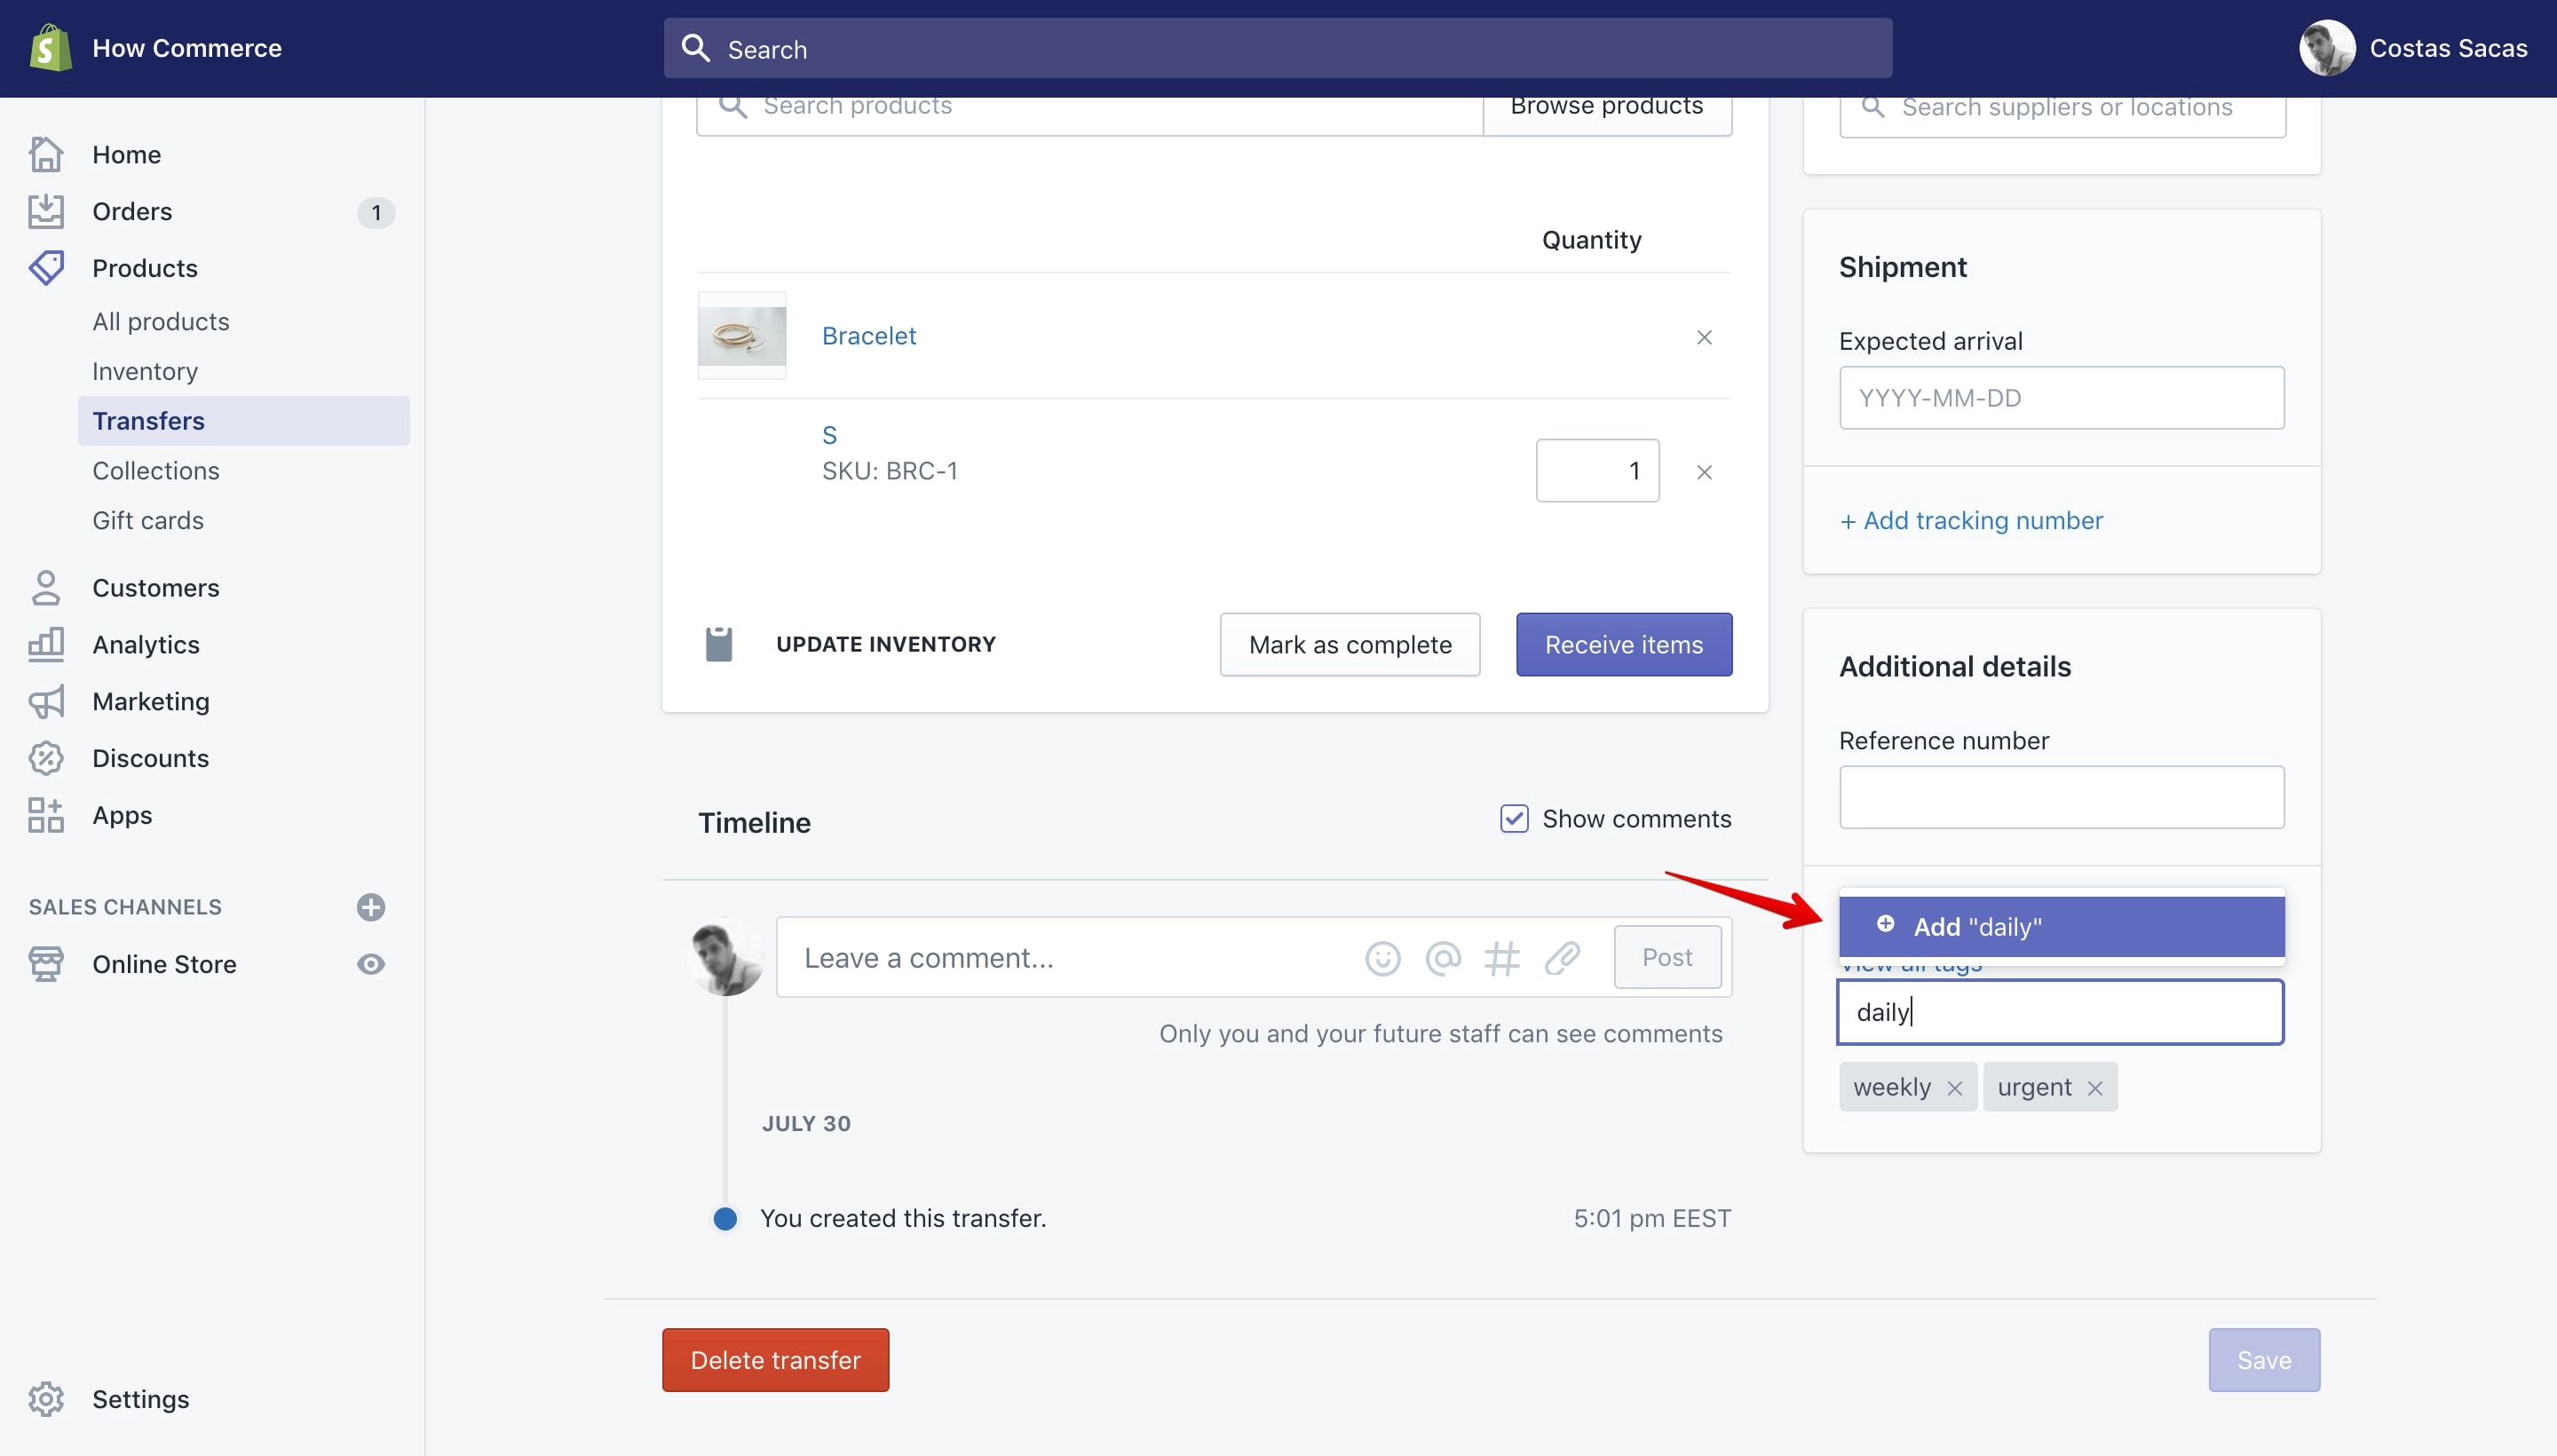Screen dimensions: 2557x1456
Task: Open Marketing in sidebar
Action: coord(151,702)
